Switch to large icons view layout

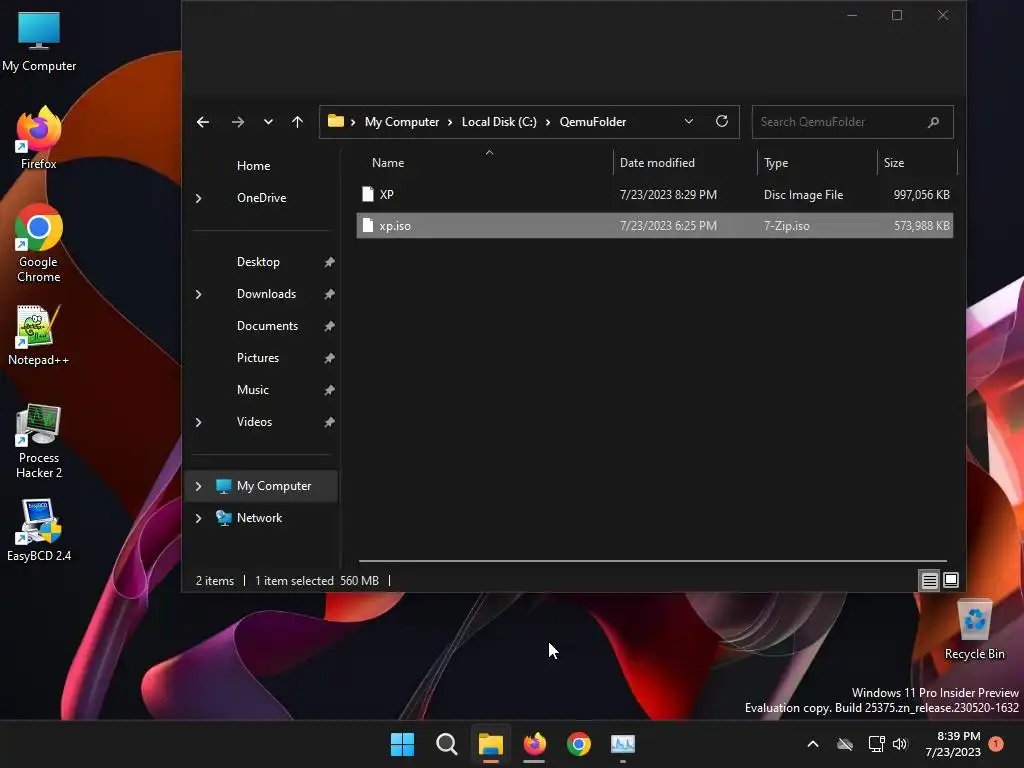[951, 580]
